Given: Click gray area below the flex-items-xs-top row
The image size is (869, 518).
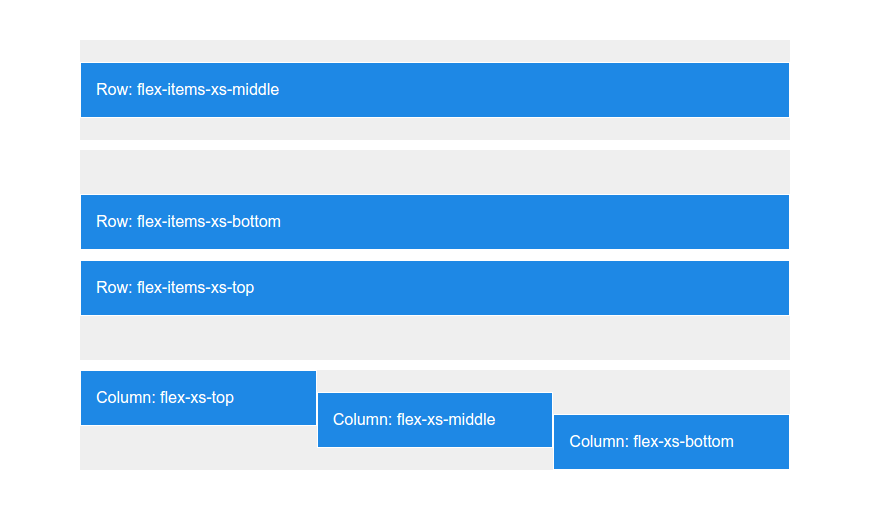Looking at the screenshot, I should coord(435,337).
